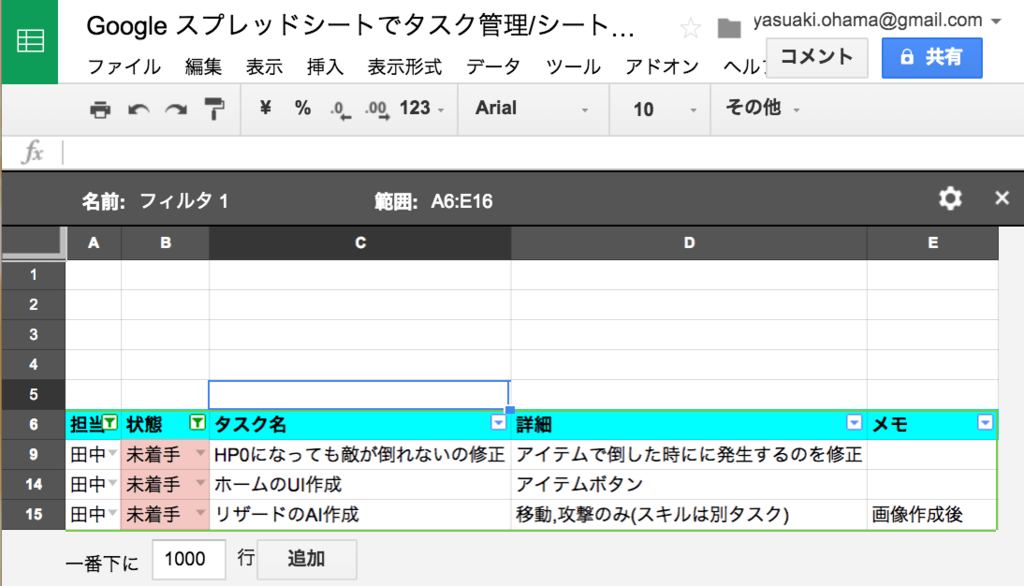This screenshot has height=586, width=1024.
Task: Open 未着手 status dropdown in row 14
Action: click(200, 483)
